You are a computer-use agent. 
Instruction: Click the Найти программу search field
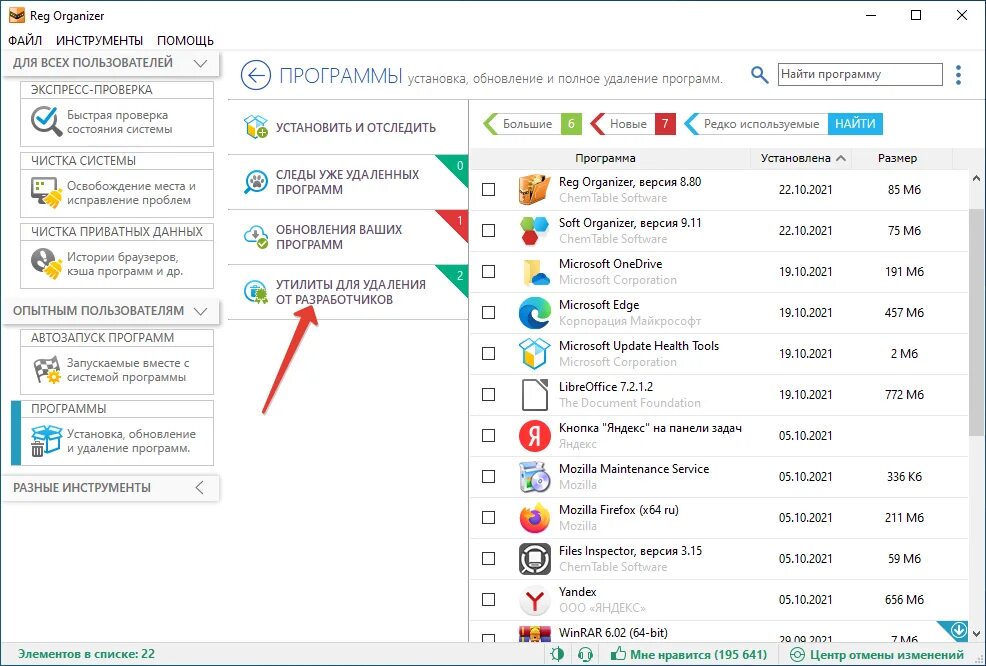coord(860,74)
